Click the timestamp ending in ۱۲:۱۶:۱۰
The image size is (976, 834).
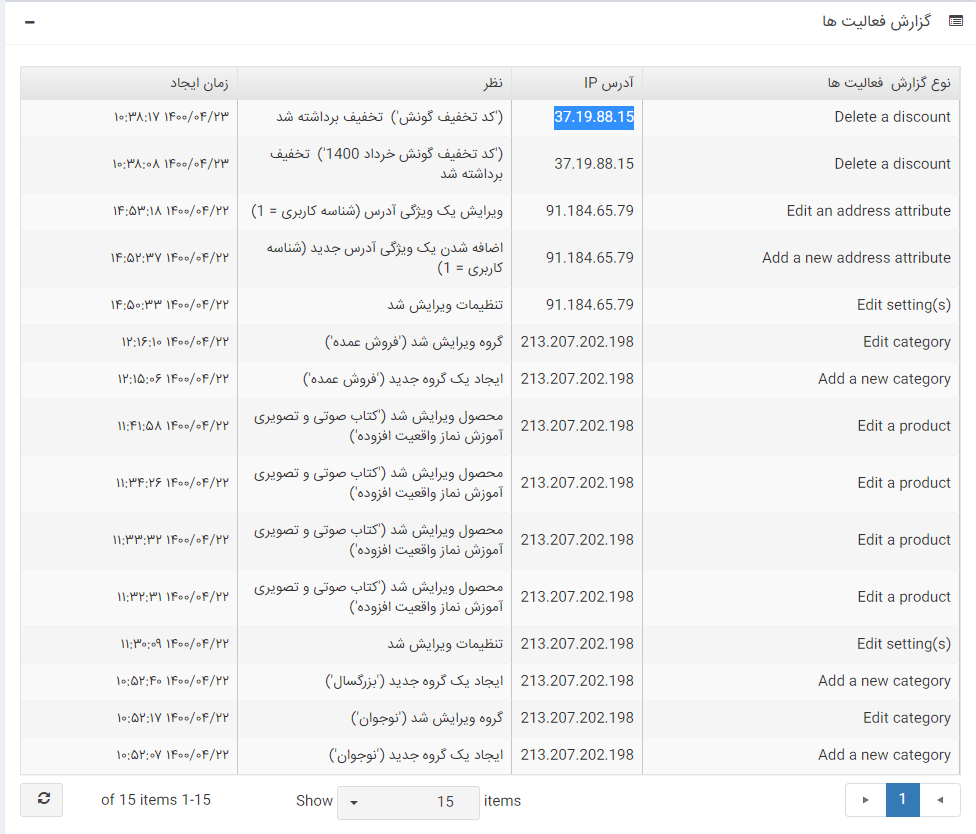click(x=171, y=342)
